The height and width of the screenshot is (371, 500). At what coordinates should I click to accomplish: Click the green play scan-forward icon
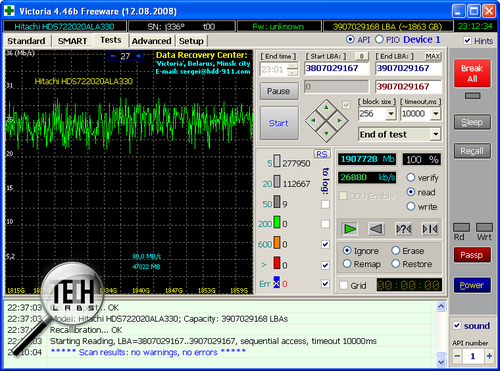click(x=349, y=229)
